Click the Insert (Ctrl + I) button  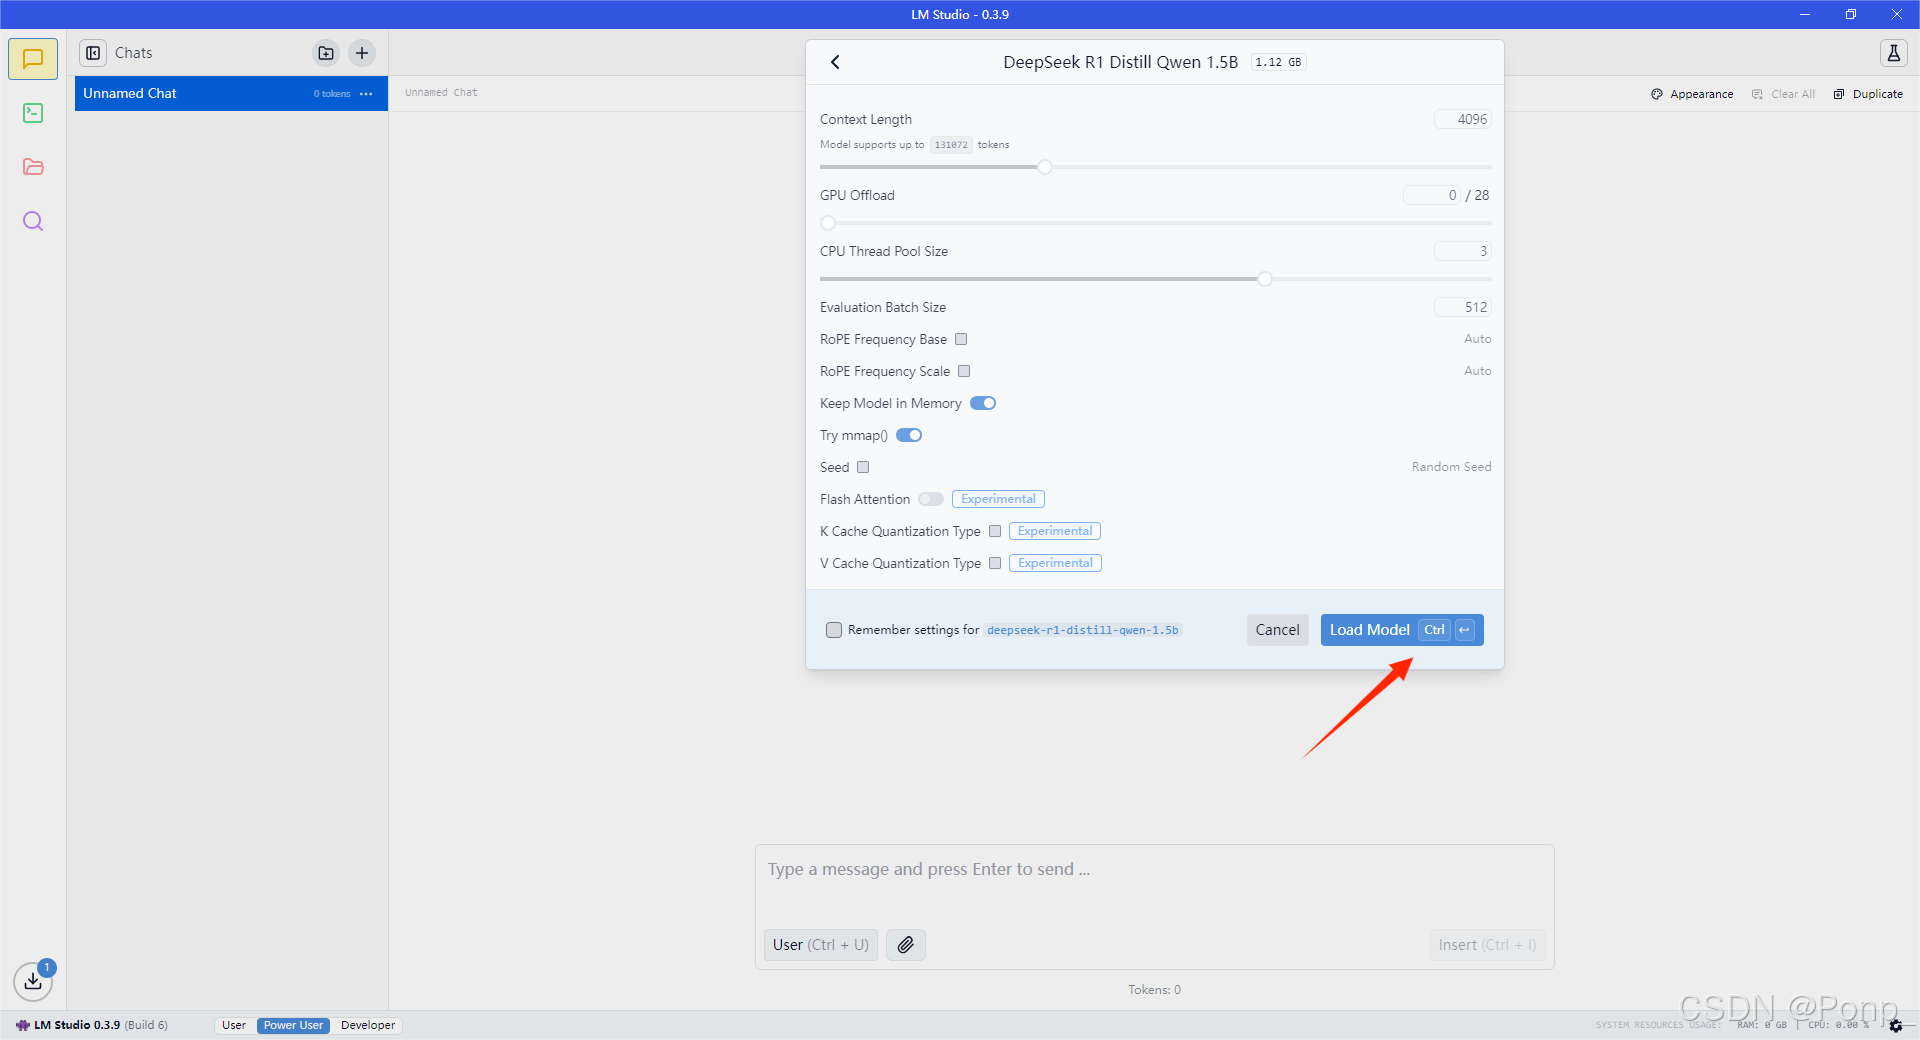click(1487, 945)
